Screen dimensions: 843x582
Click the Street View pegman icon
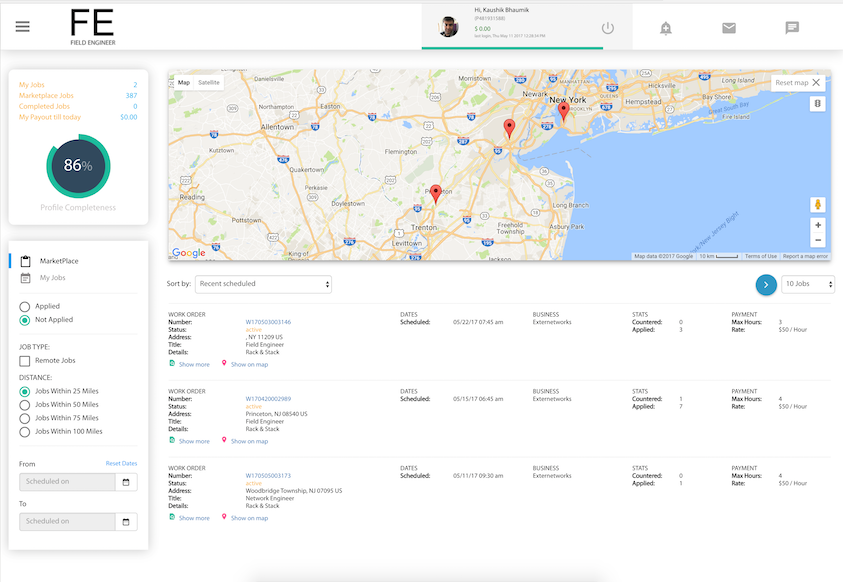click(x=818, y=204)
